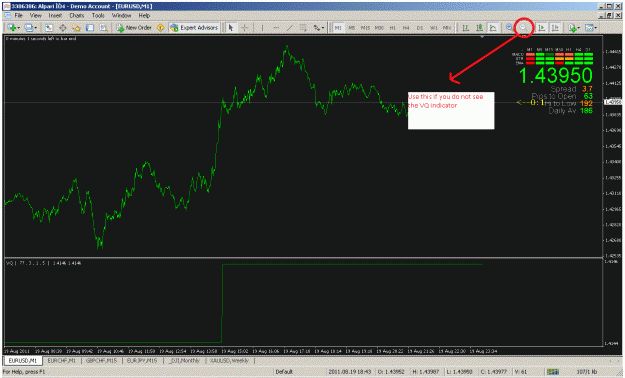
Task: Switch chart to M15 timeframe
Action: 365,28
